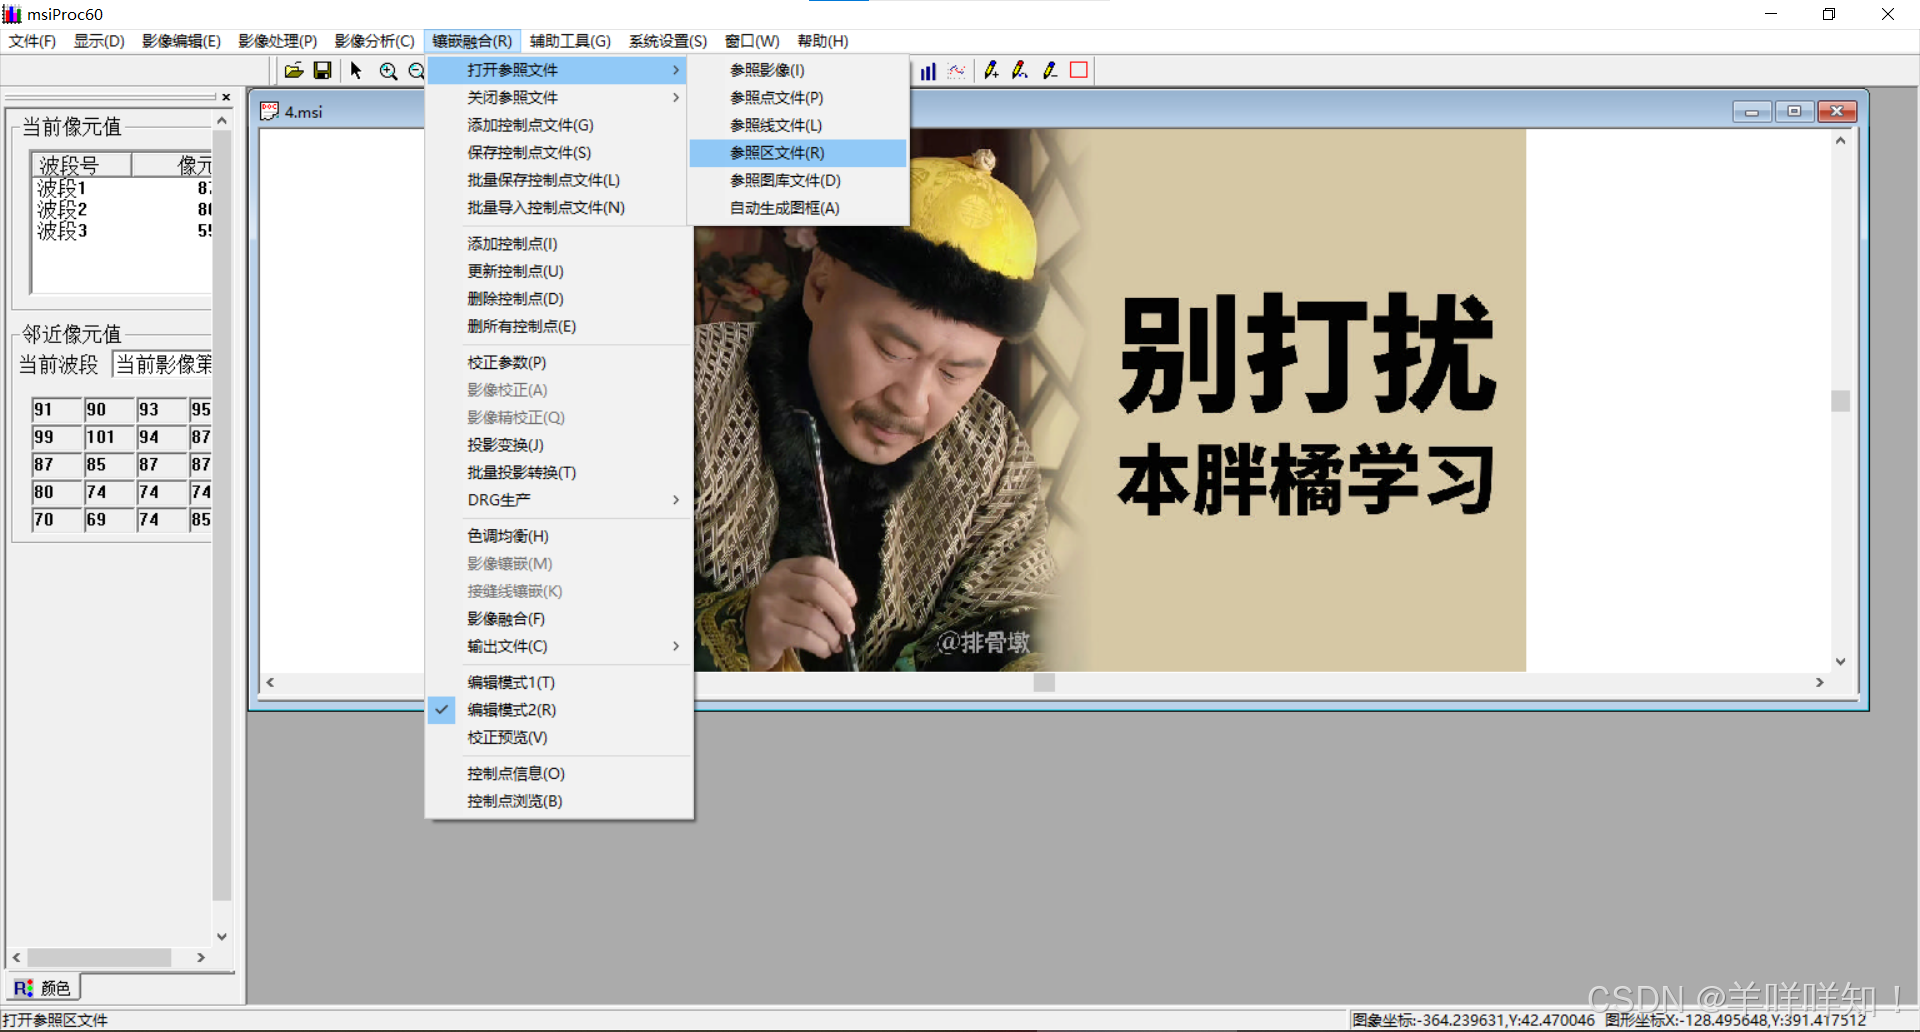This screenshot has width=1920, height=1032.
Task: Choose 参照区文件(R) from submenu
Action: coord(797,153)
